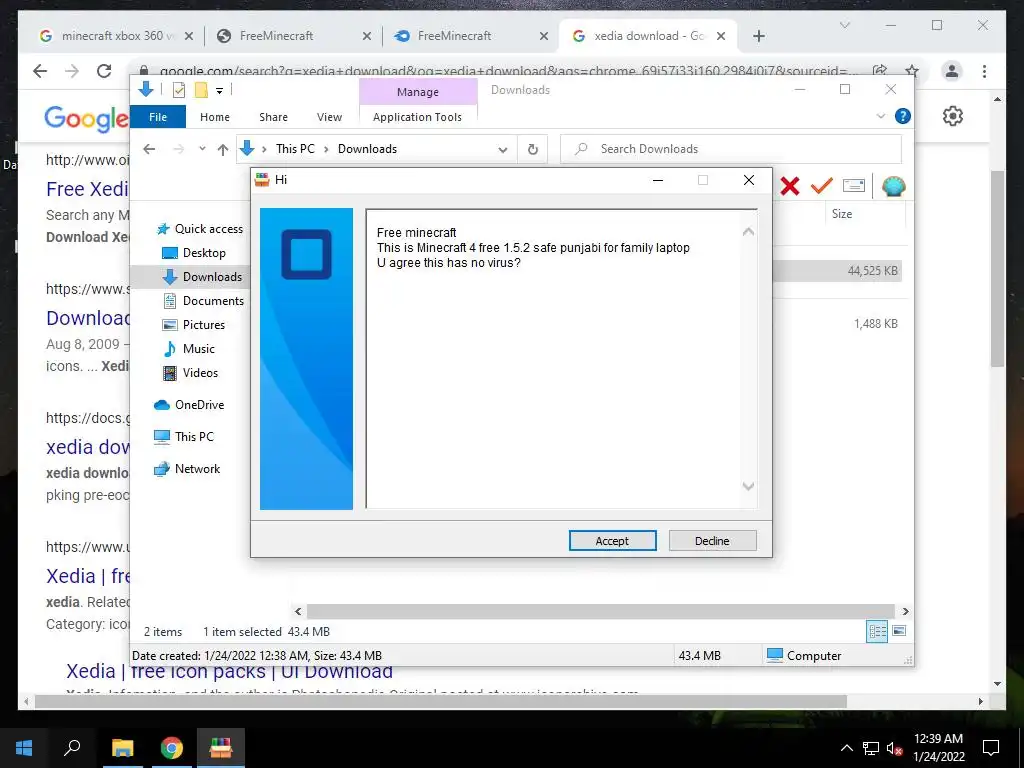Select Pictures in the navigation pane
This screenshot has width=1024, height=768.
tap(203, 325)
